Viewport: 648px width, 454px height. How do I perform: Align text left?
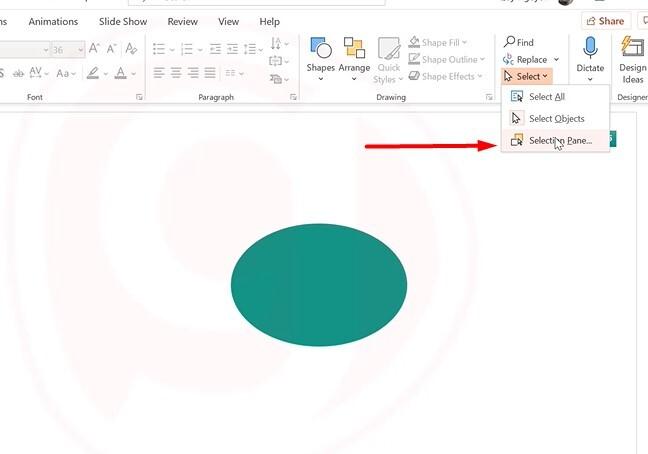coord(159,73)
